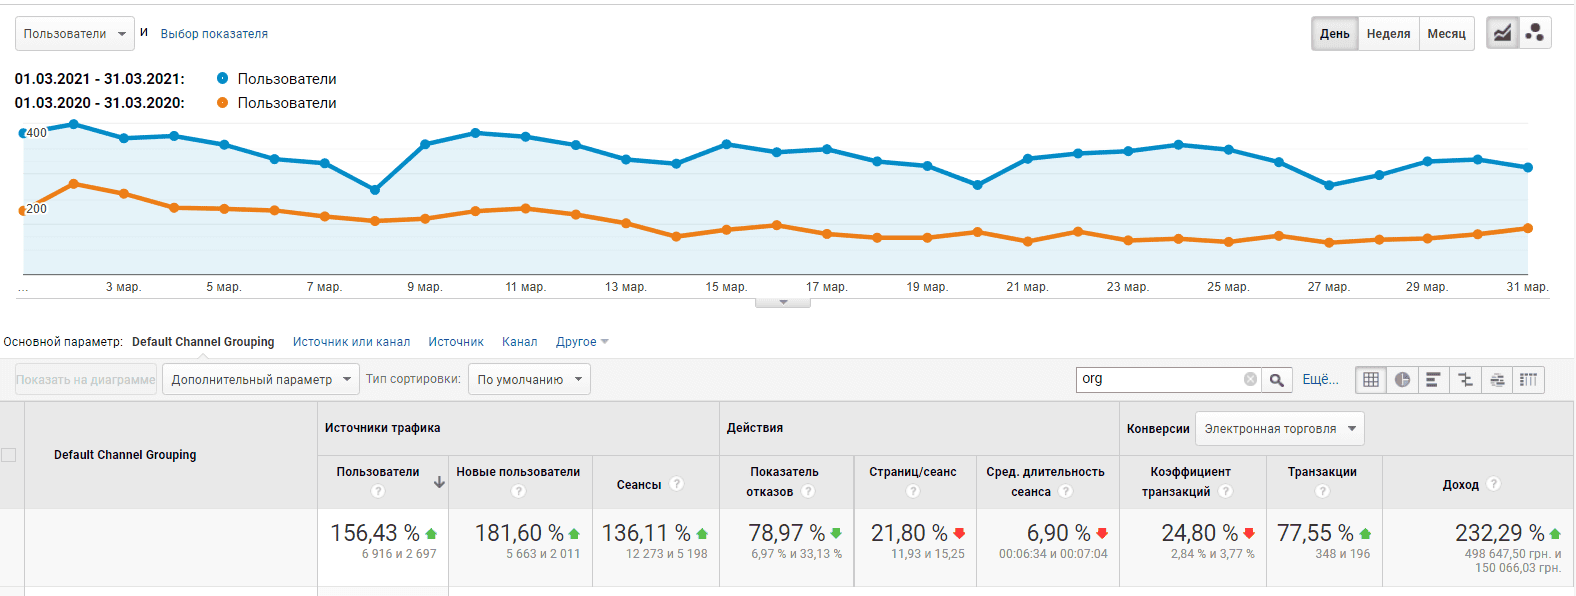Click Ещё advanced filter link
The image size is (1576, 596).
[x=1320, y=379]
